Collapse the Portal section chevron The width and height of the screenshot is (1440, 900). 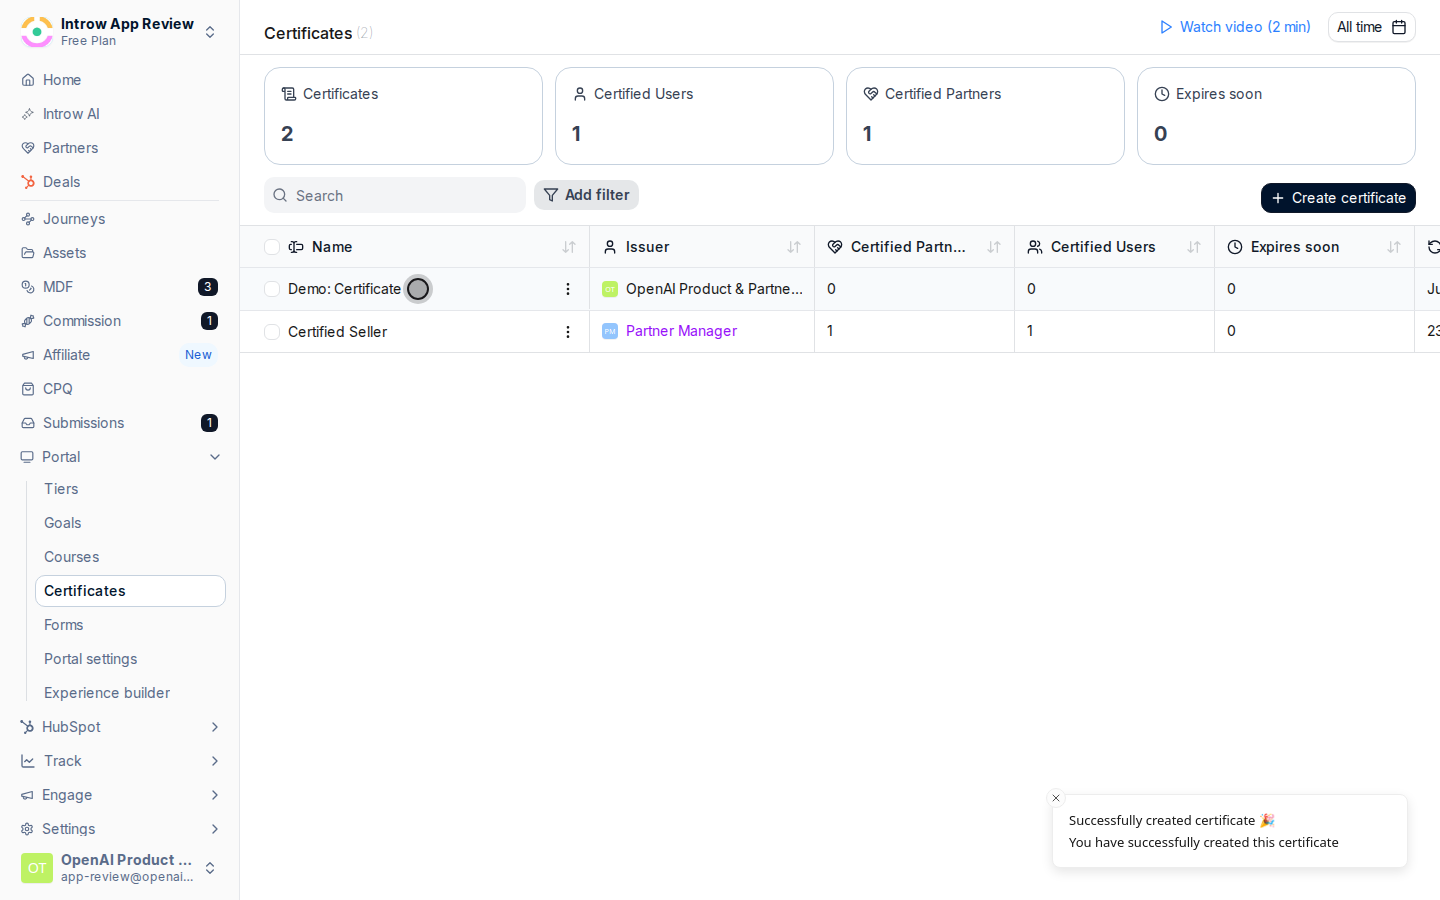215,457
